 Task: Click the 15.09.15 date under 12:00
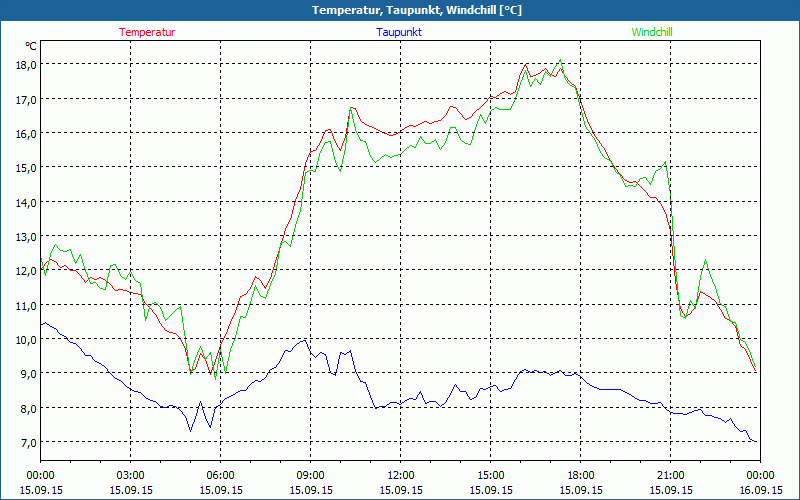pyautogui.click(x=401, y=490)
